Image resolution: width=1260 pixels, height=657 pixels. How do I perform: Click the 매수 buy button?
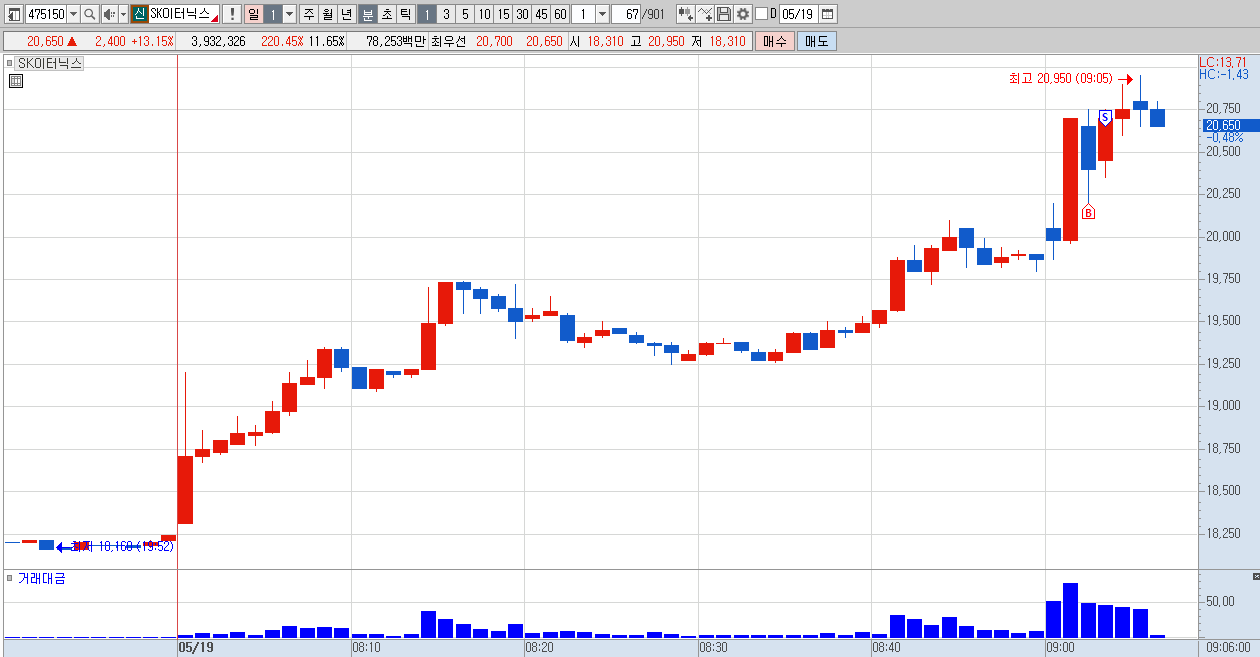pyautogui.click(x=775, y=41)
